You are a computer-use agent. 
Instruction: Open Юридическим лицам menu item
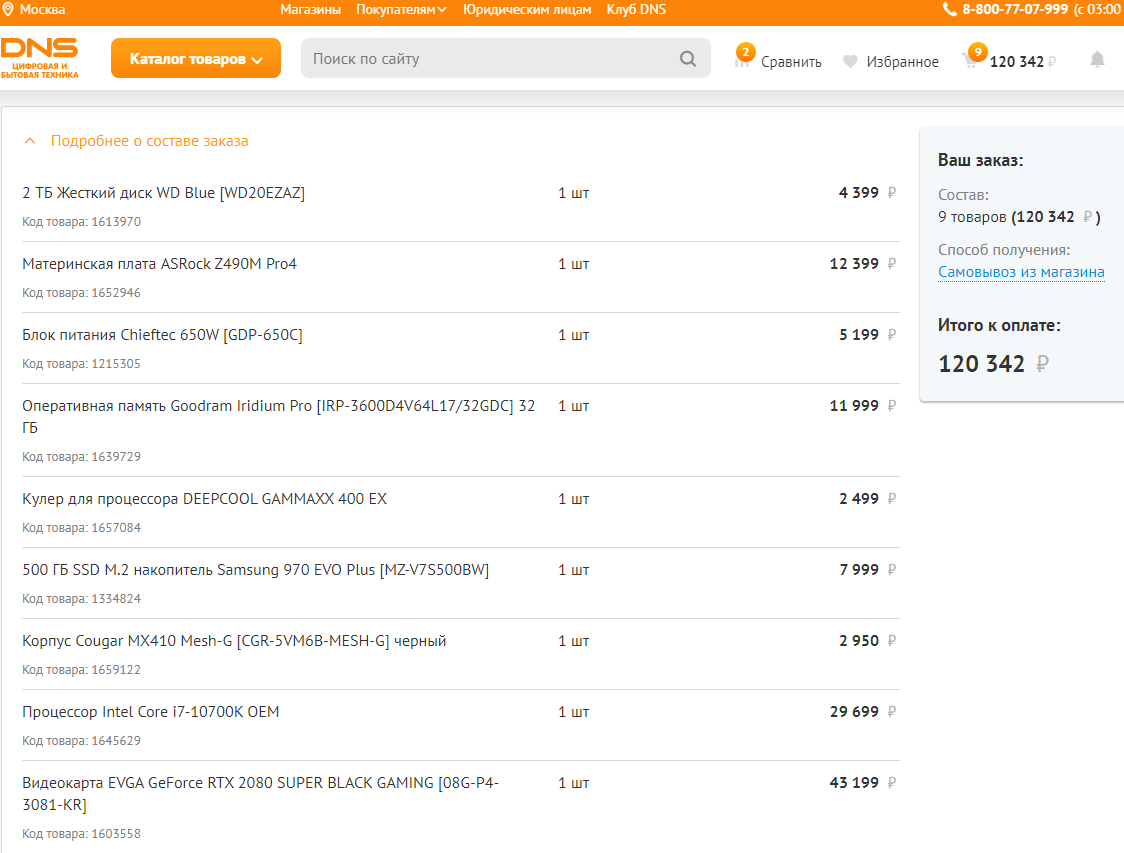527,9
